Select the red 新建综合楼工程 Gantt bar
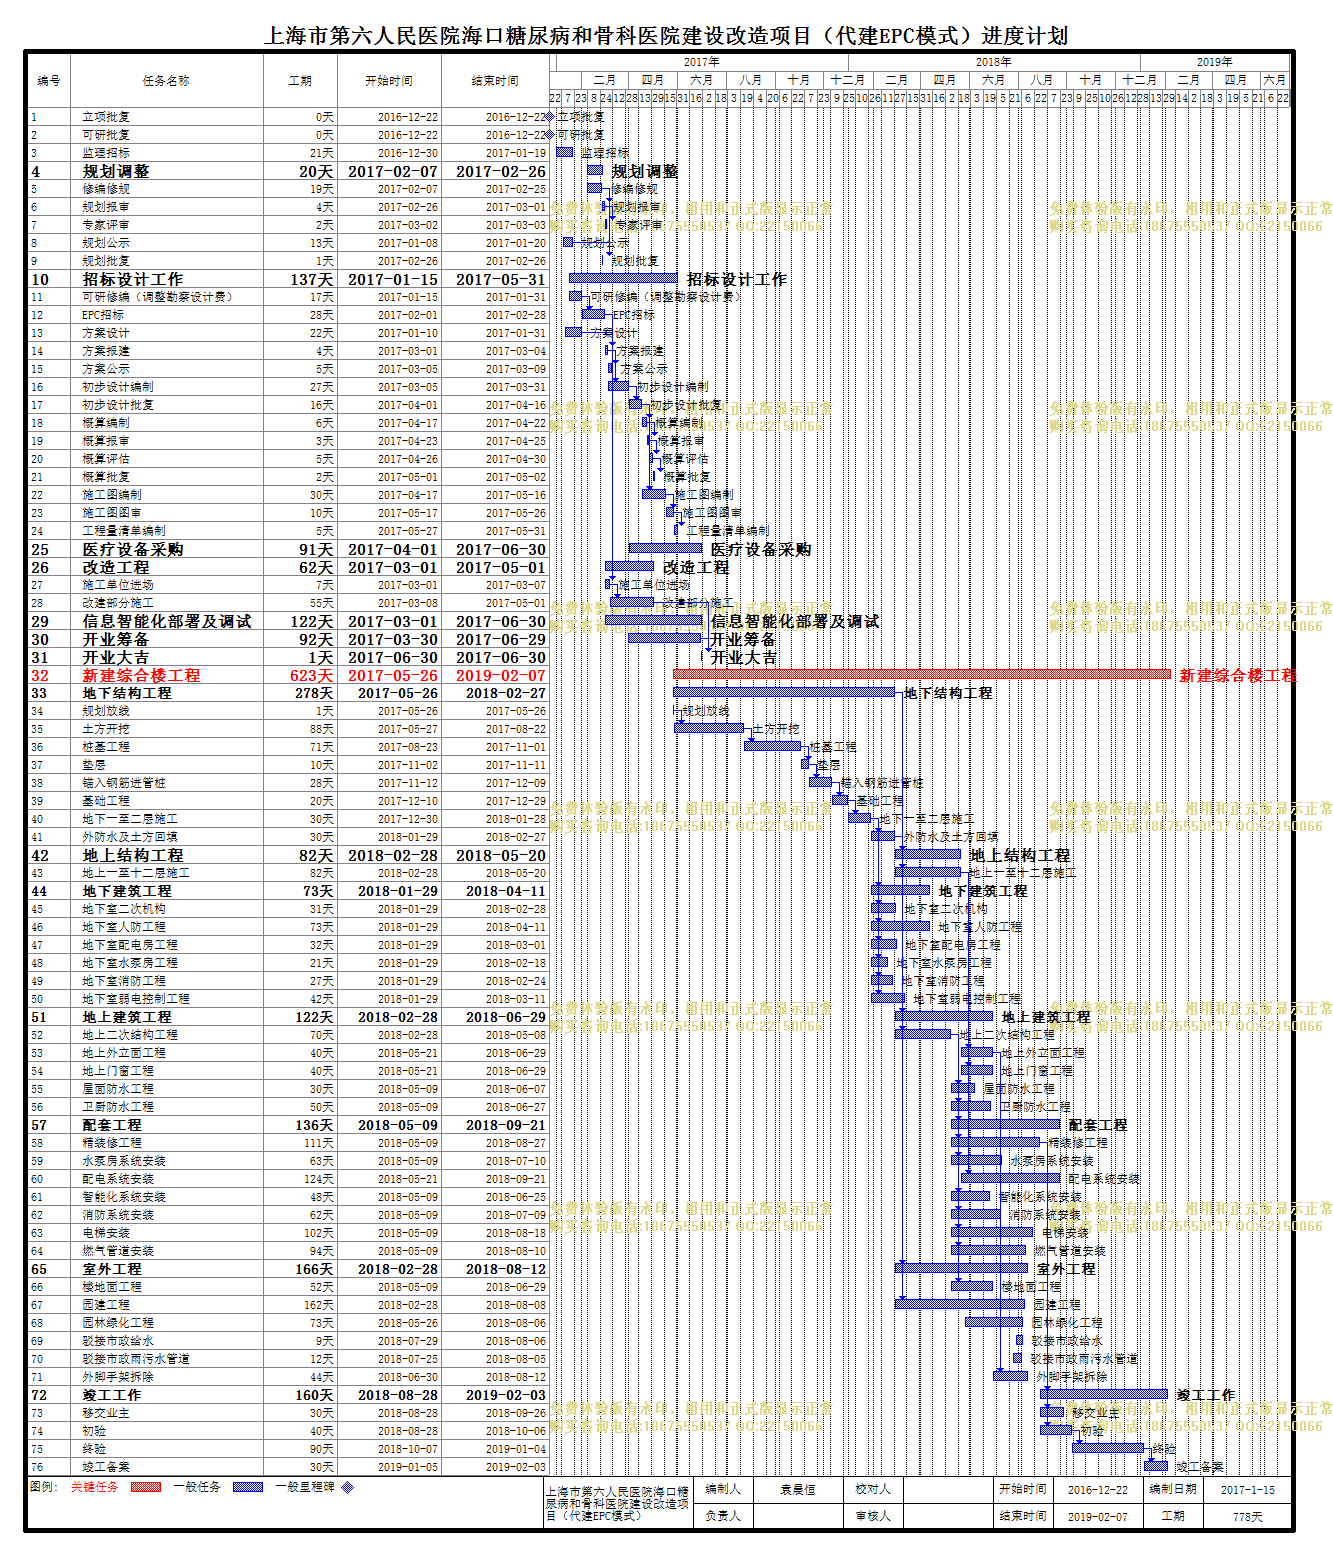Image resolution: width=1333 pixels, height=1554 pixels. (x=921, y=674)
